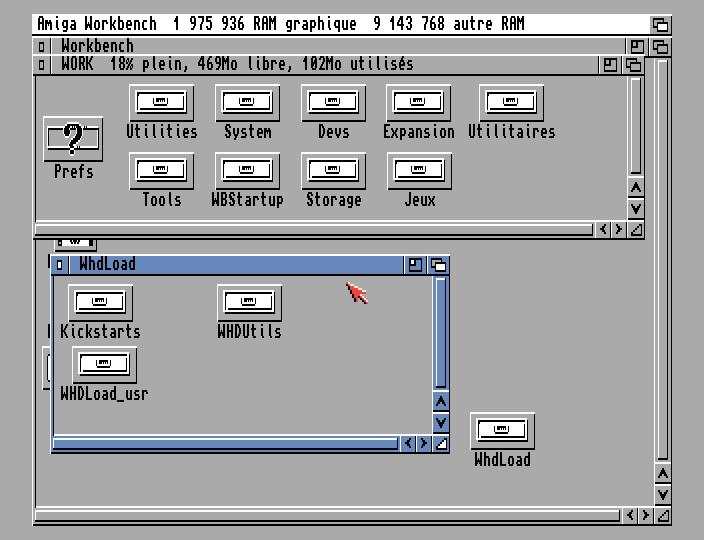Click the screen depth gadget in Amiga Workbench title bar
The image size is (704, 540).
[x=660, y=24]
